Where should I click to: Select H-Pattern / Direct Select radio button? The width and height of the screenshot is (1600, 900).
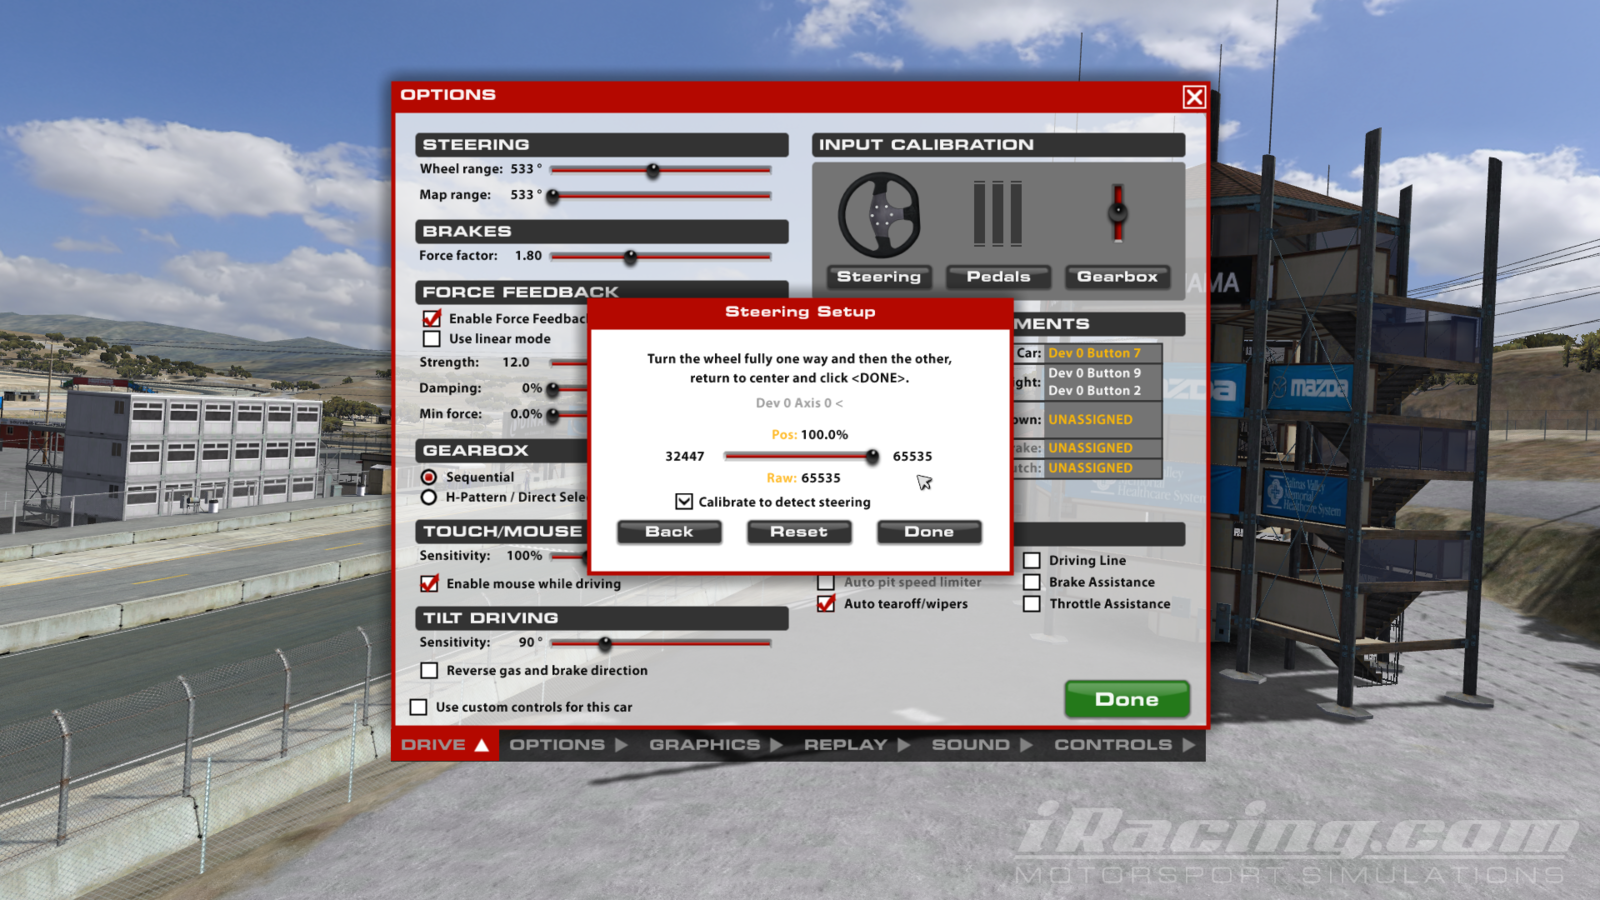coord(429,497)
